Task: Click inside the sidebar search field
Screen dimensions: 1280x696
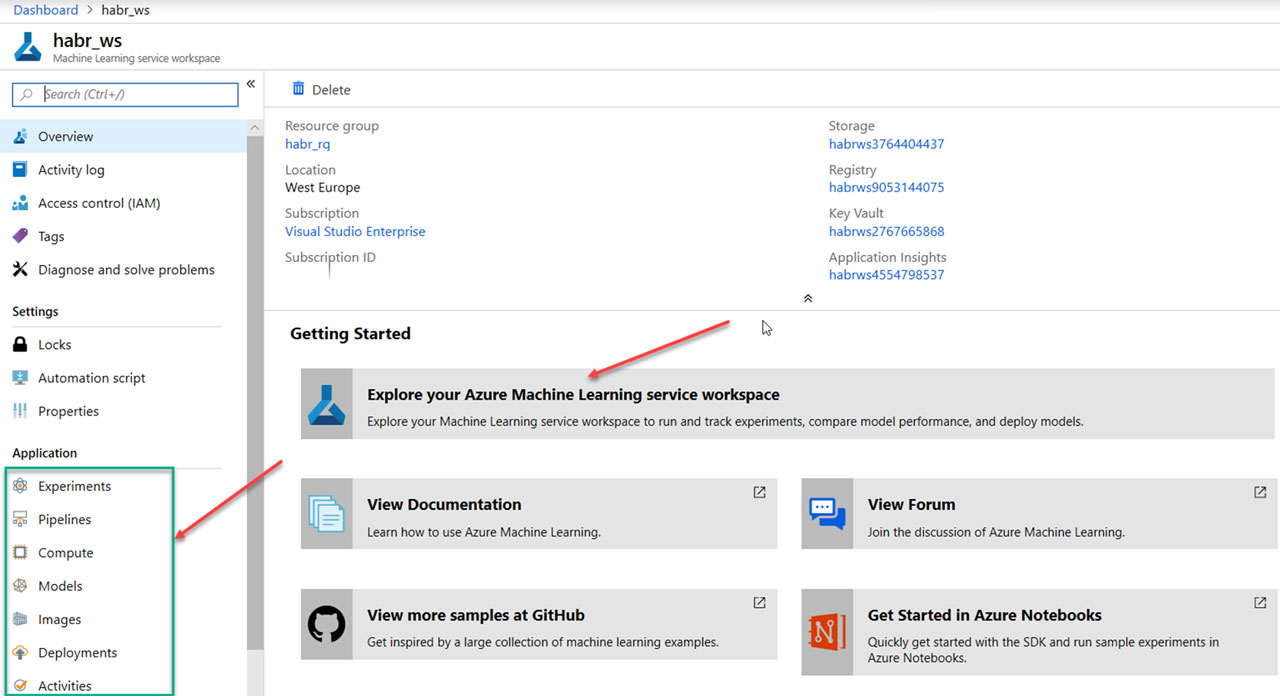Action: [130, 94]
